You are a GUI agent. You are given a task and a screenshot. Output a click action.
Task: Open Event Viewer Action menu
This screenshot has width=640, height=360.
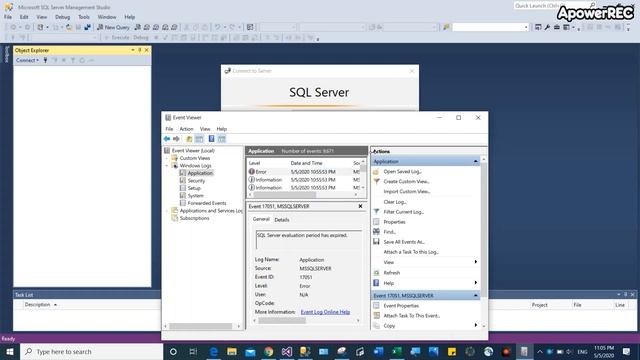tap(186, 129)
